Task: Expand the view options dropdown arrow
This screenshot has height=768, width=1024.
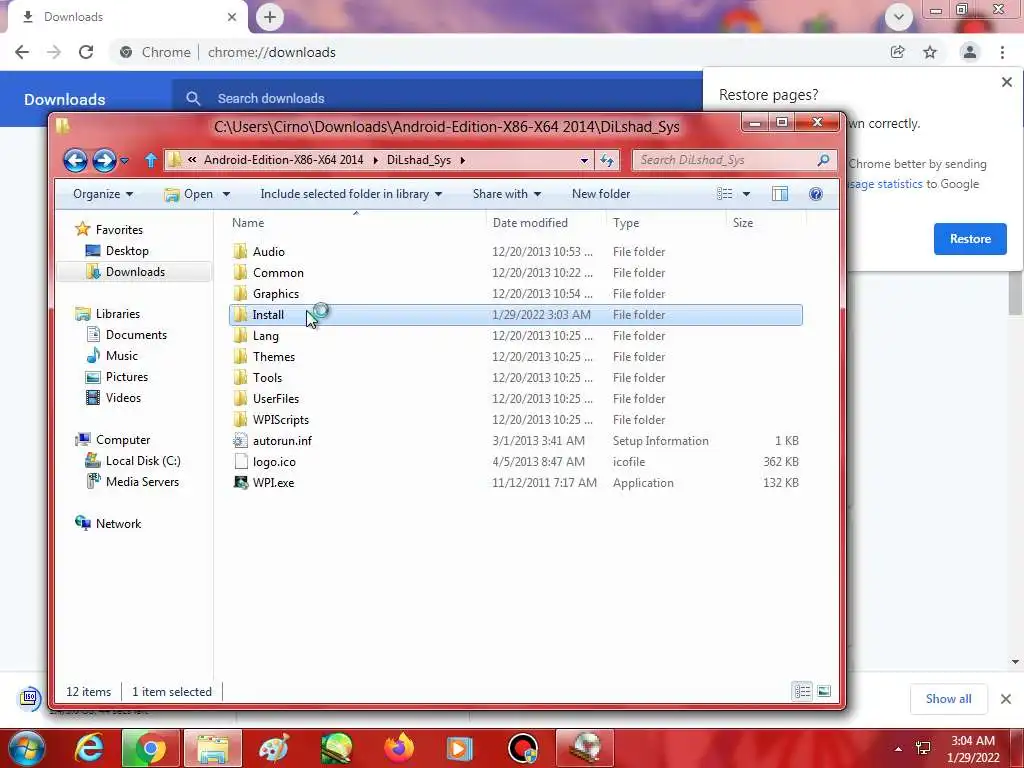Action: coord(746,194)
